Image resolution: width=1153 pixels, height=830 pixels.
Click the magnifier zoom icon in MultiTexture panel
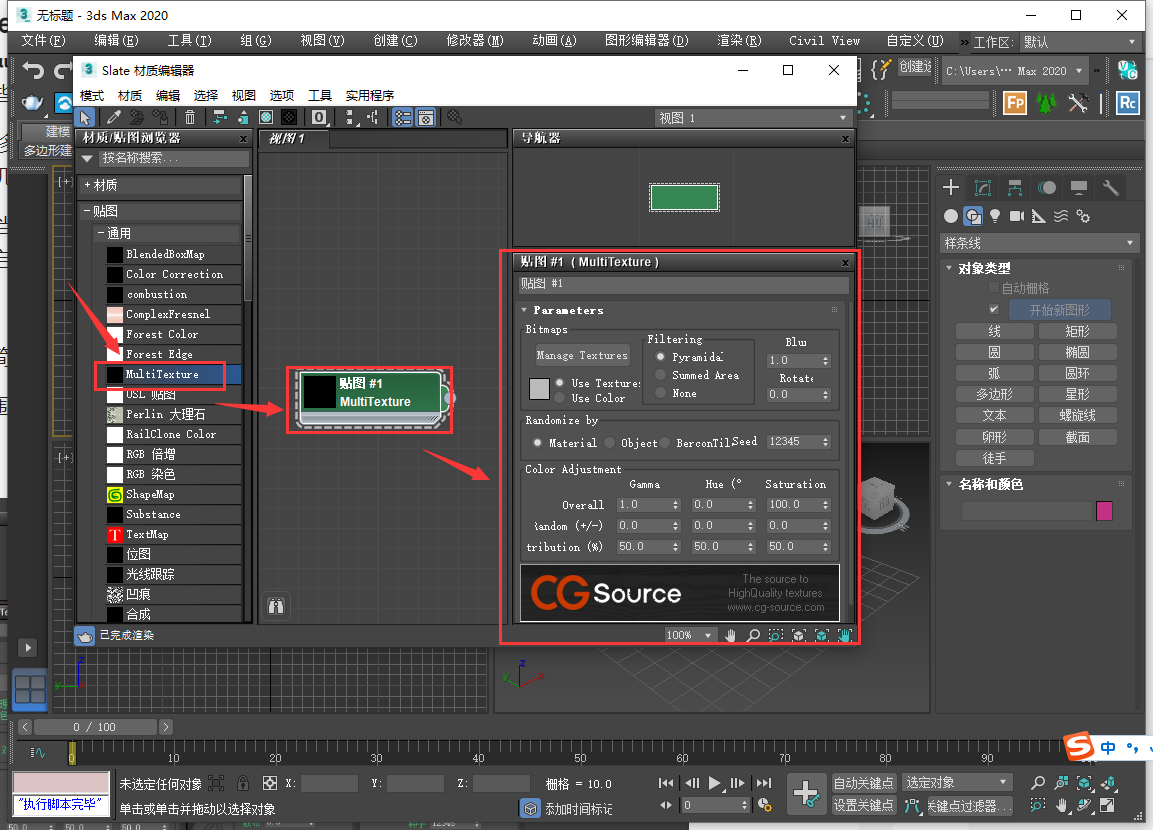(752, 634)
